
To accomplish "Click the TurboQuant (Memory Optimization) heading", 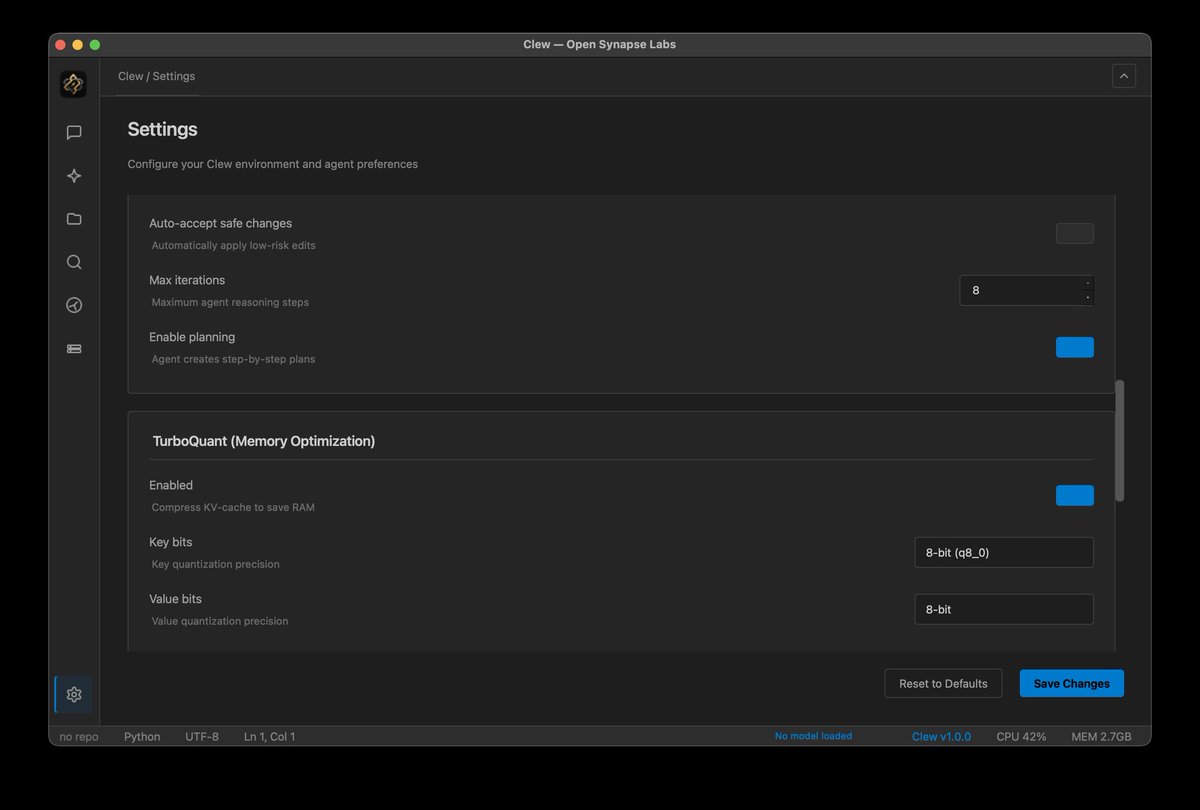I will tap(264, 441).
